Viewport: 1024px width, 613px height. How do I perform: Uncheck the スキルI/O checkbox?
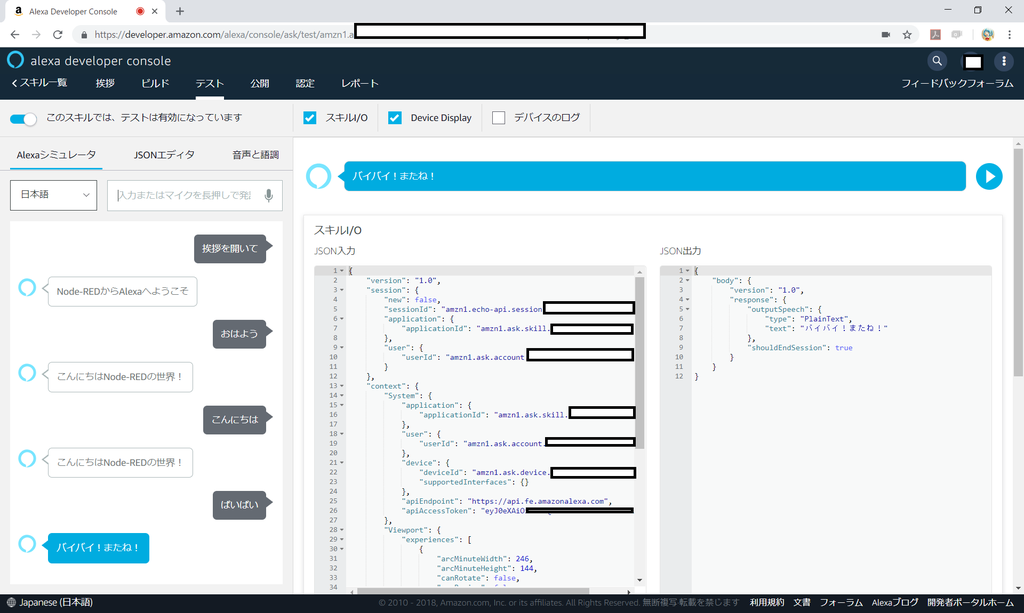[x=310, y=118]
